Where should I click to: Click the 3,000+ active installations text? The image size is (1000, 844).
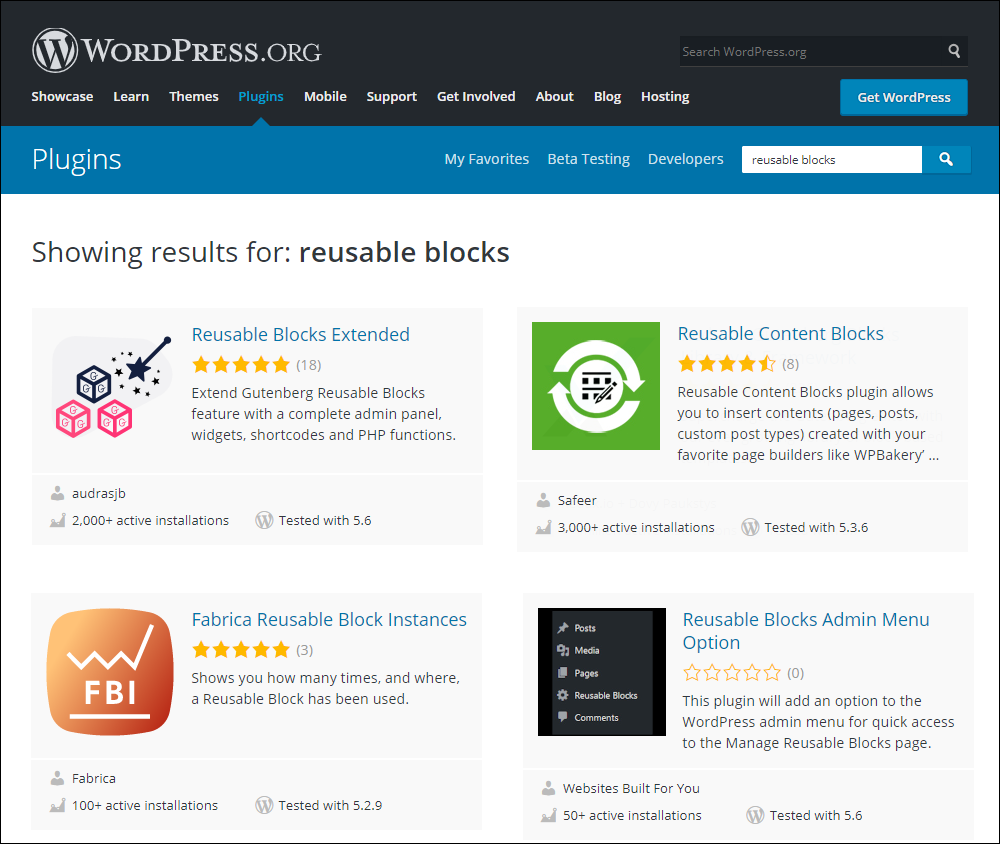[x=636, y=528]
